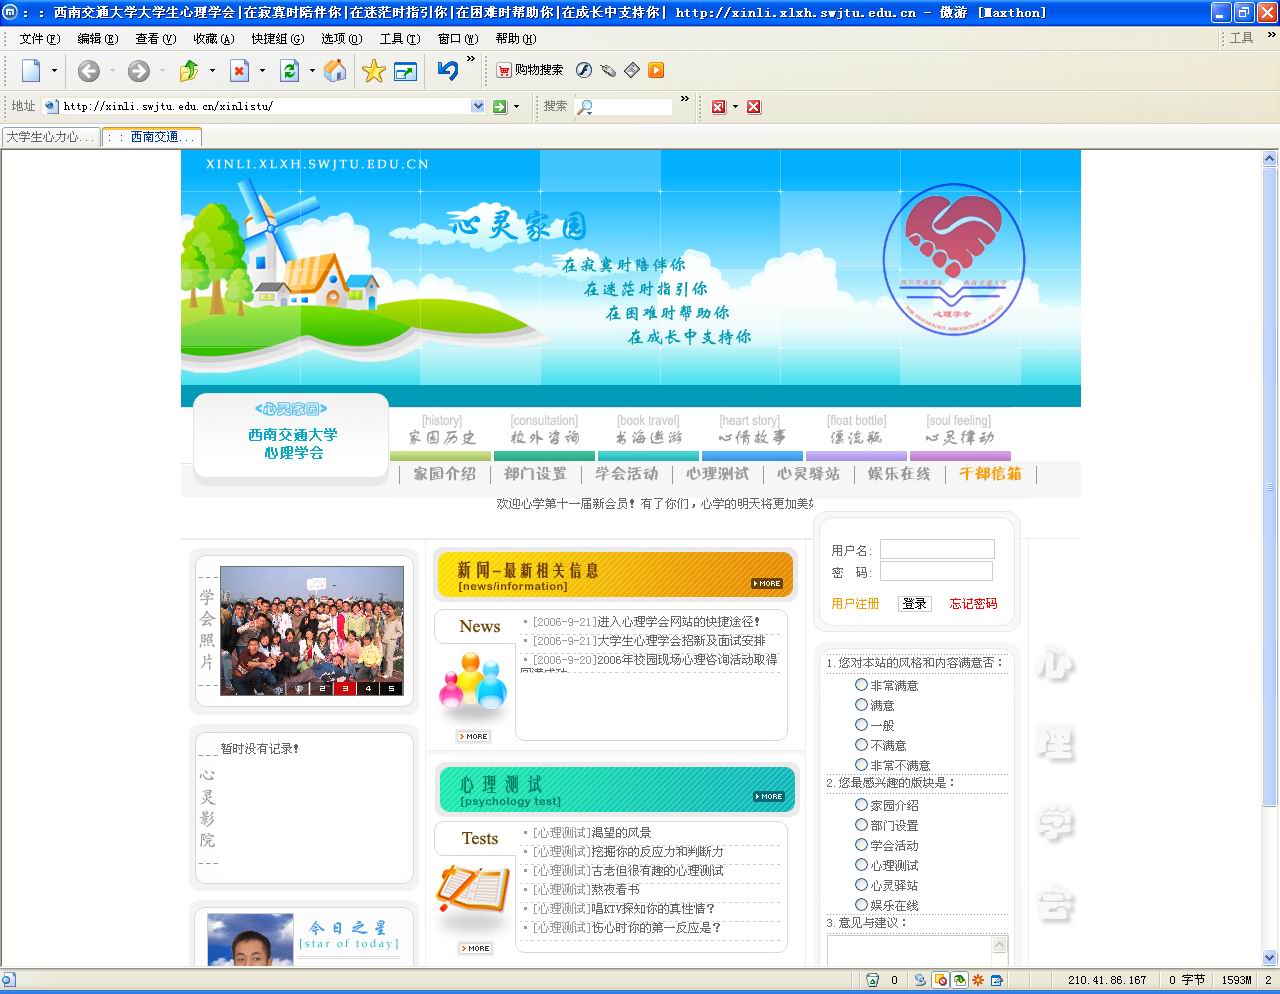This screenshot has width=1280, height=994.
Task: Select the 心理测试 radio option
Action: pos(861,865)
